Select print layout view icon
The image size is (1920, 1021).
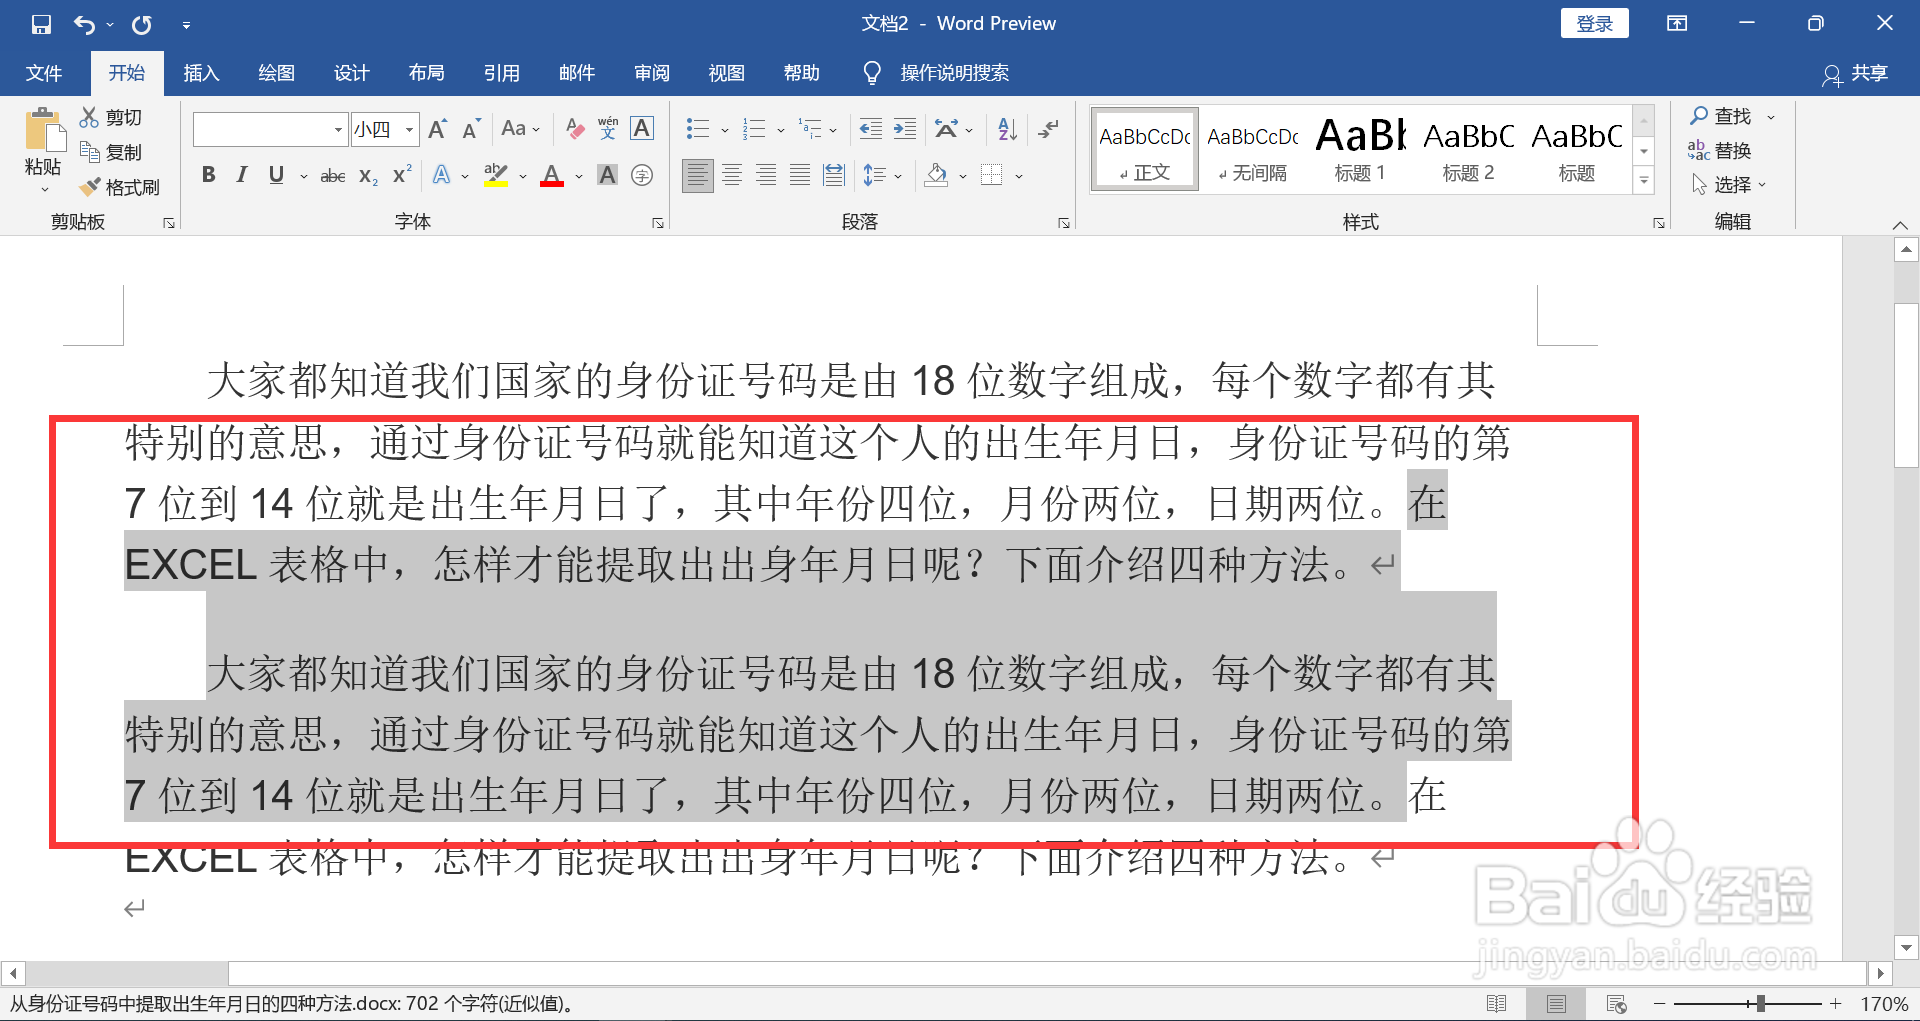(x=1557, y=1004)
